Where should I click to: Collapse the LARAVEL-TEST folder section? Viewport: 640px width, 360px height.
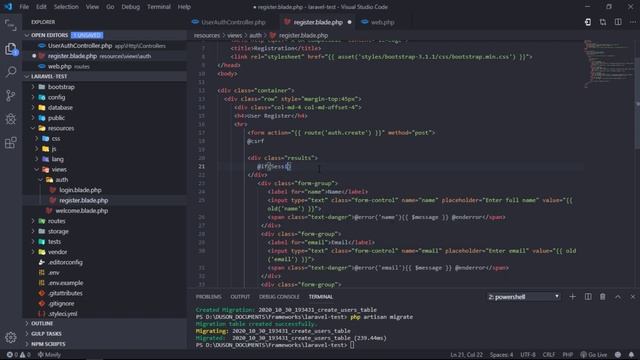[x=105, y=76]
